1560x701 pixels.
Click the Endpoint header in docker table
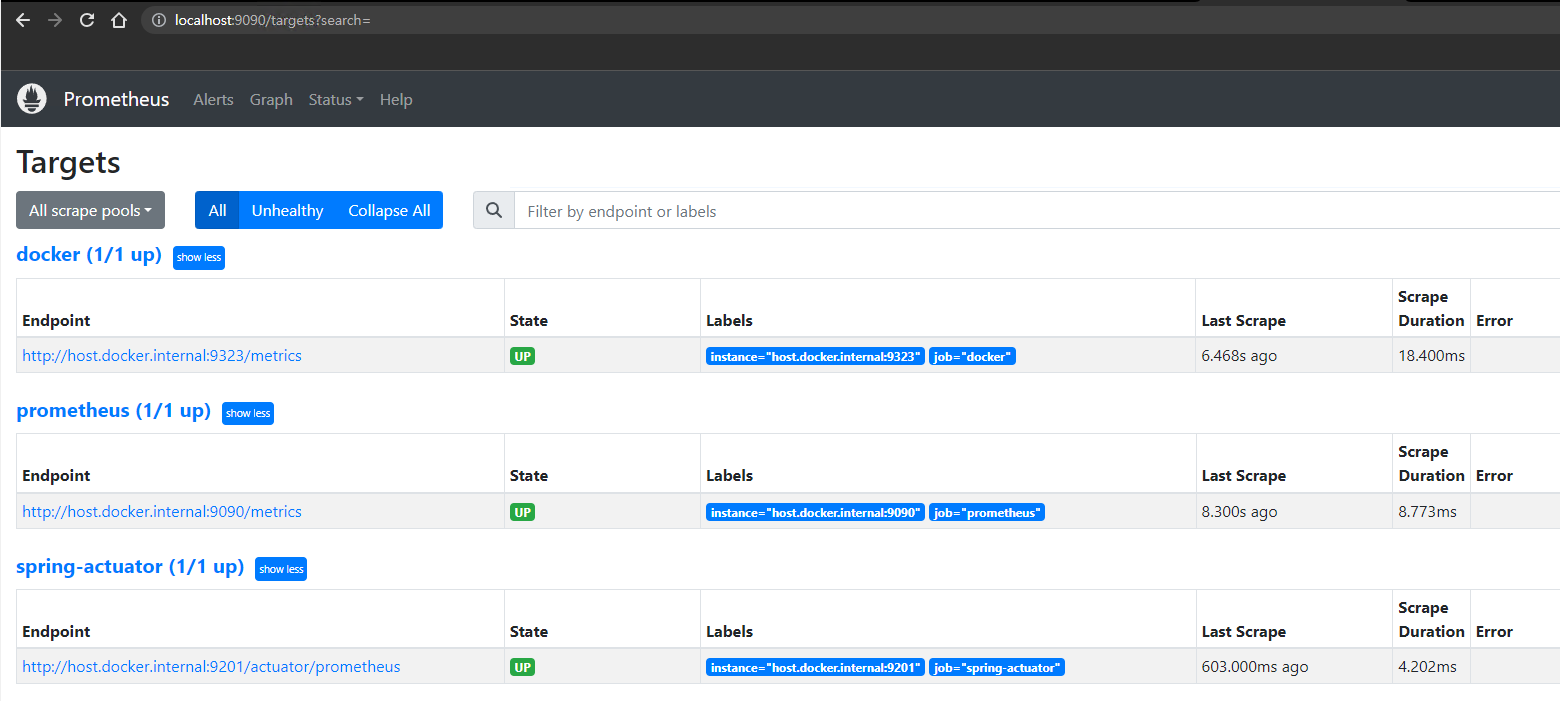(x=56, y=320)
